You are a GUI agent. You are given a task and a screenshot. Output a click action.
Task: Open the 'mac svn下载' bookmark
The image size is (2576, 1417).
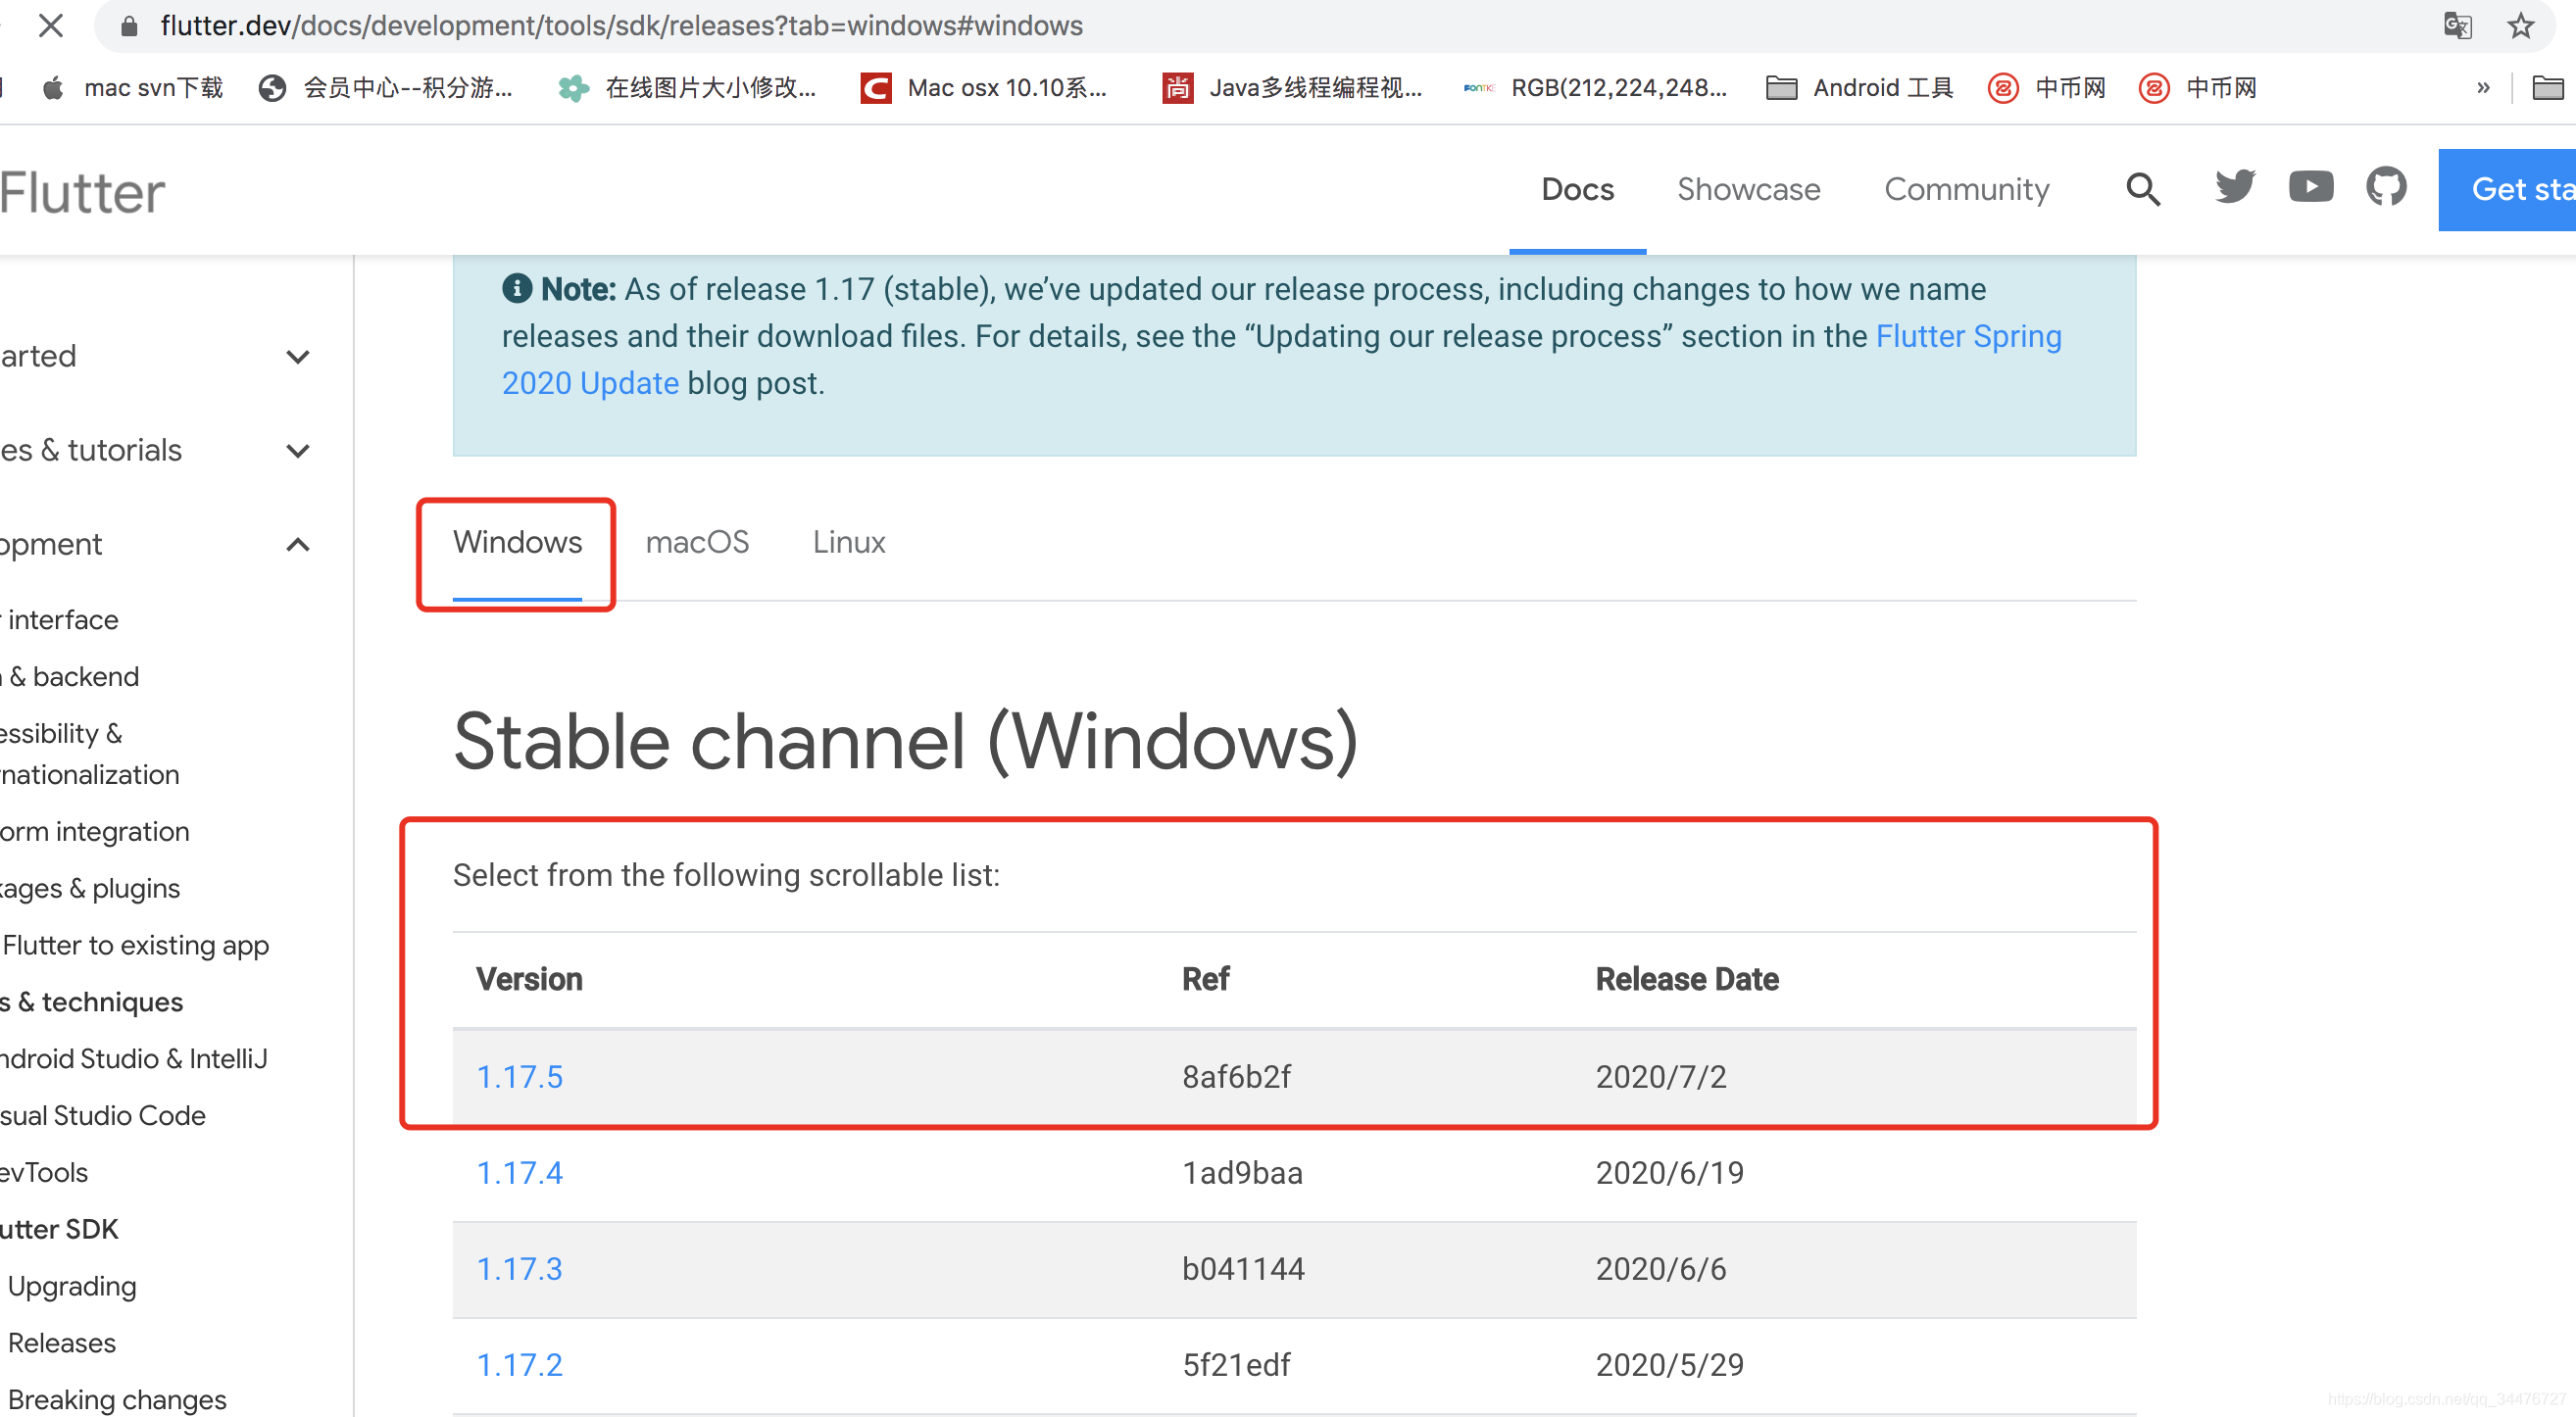pyautogui.click(x=133, y=88)
